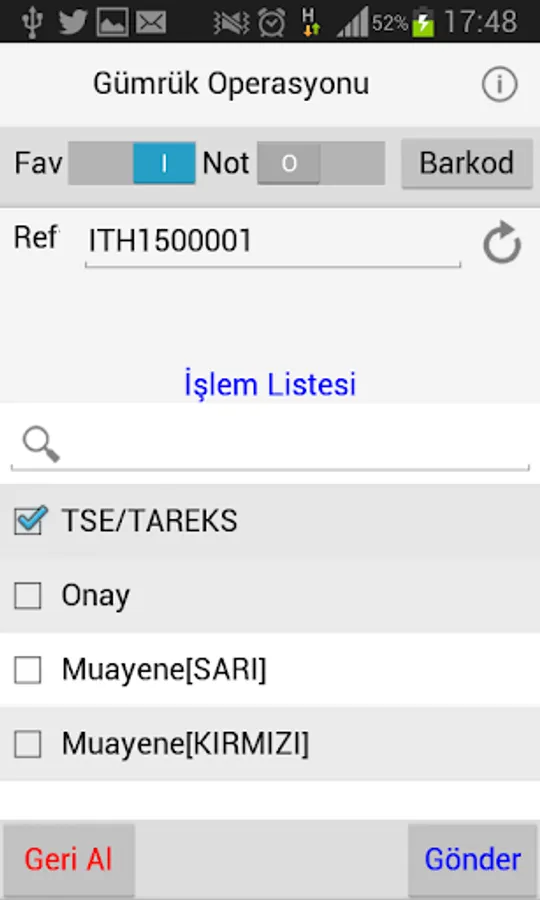
Task: Check the Muayene[SARI] checkbox
Action: (28, 670)
